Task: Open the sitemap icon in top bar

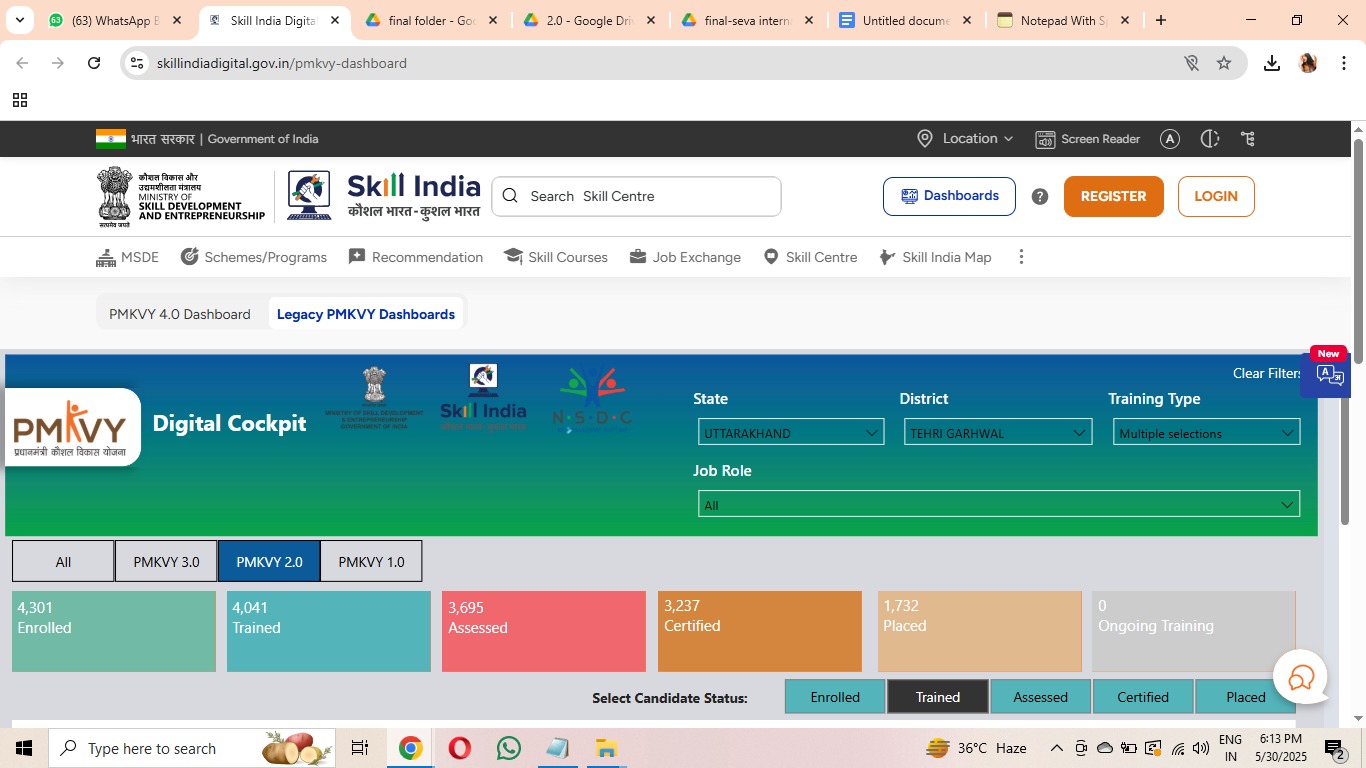Action: pyautogui.click(x=1247, y=139)
